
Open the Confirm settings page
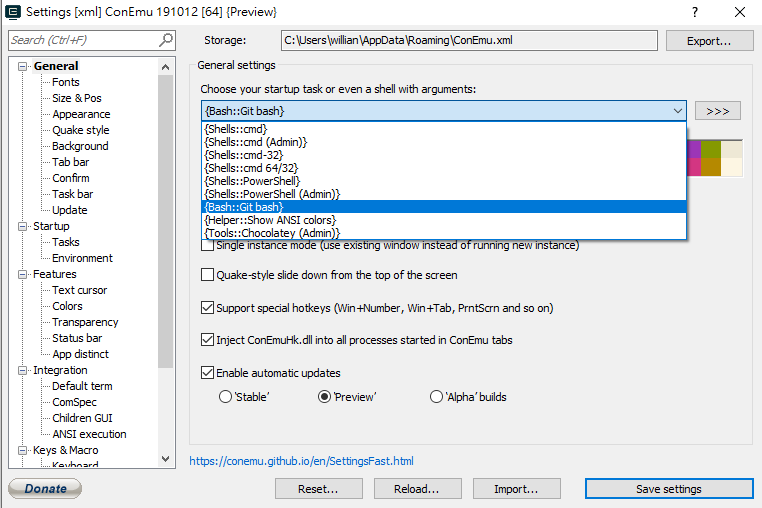(71, 178)
